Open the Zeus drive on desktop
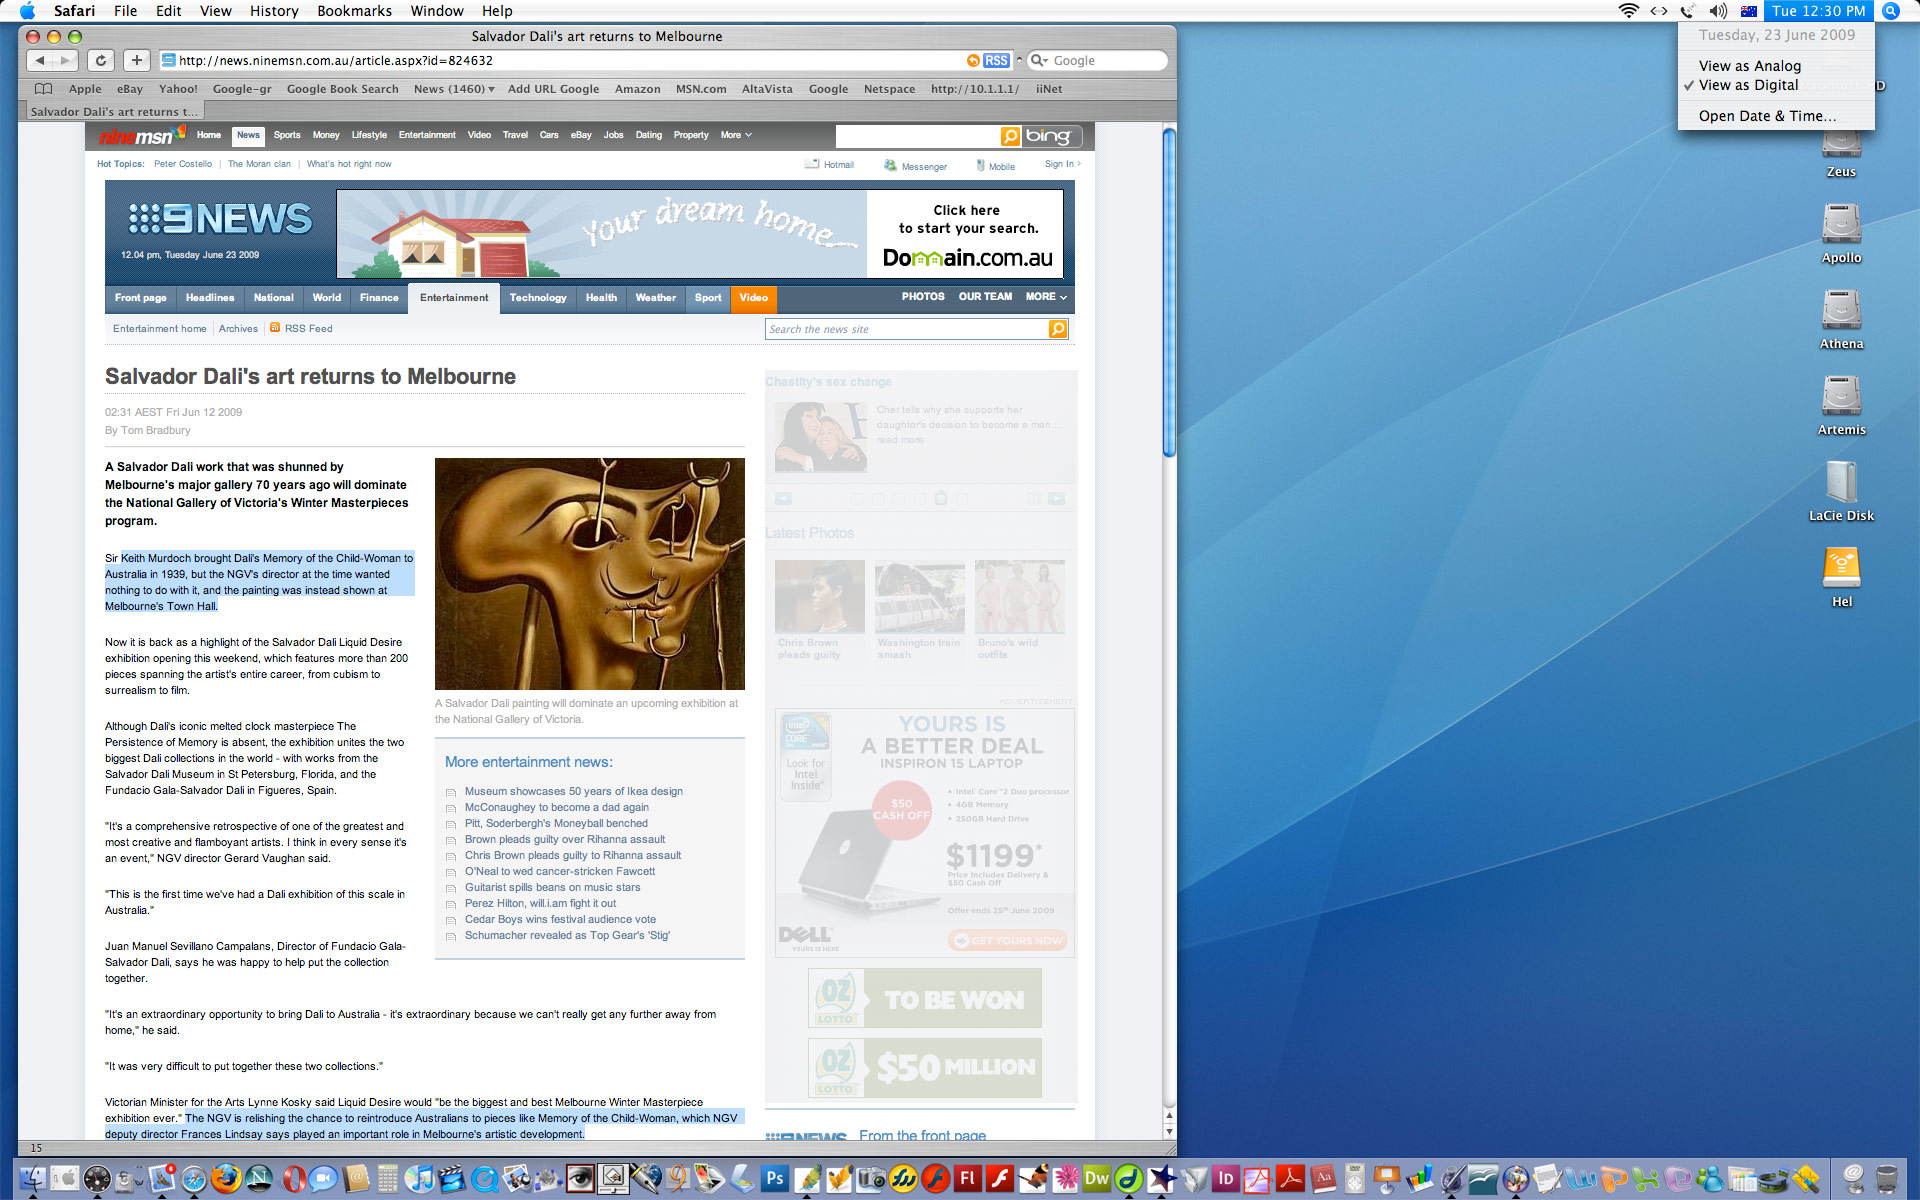 (1841, 146)
